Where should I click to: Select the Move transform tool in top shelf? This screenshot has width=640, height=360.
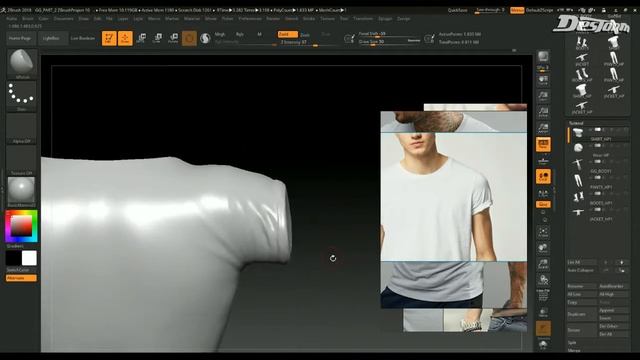(x=141, y=38)
